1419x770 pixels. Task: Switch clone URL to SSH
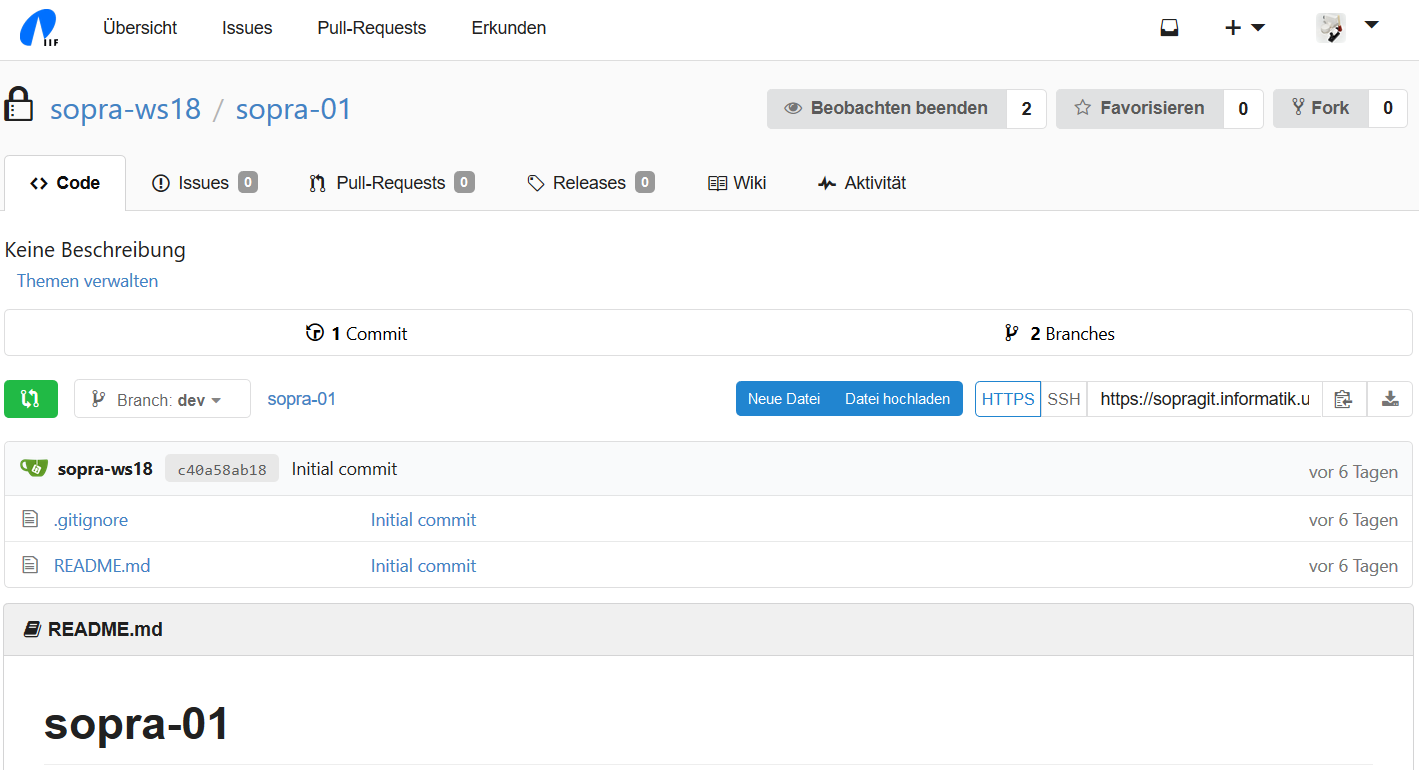coord(1064,399)
